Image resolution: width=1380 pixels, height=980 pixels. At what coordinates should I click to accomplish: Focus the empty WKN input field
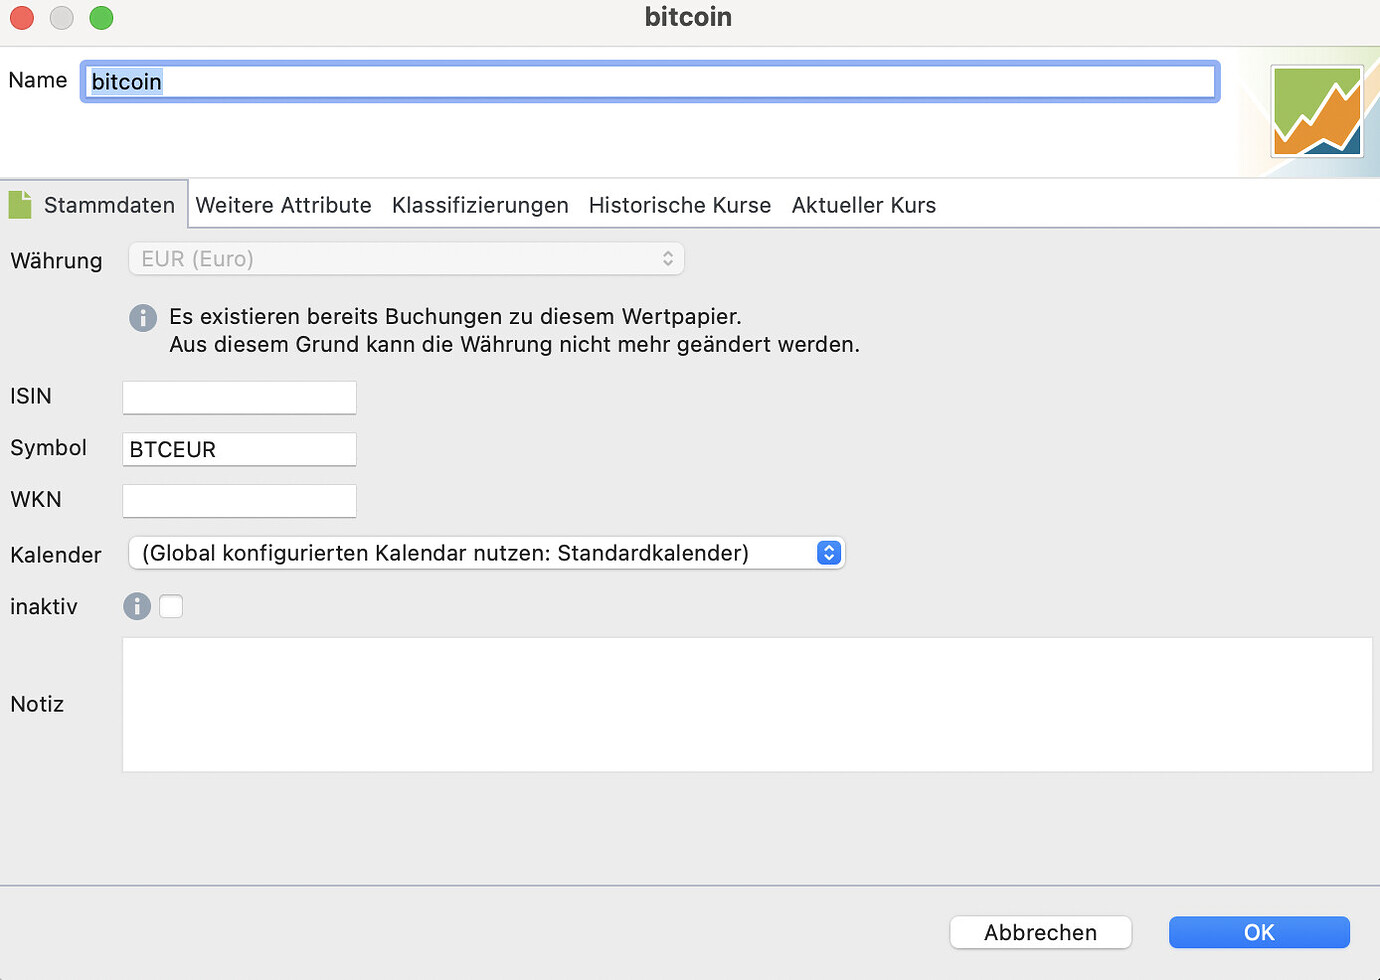239,501
